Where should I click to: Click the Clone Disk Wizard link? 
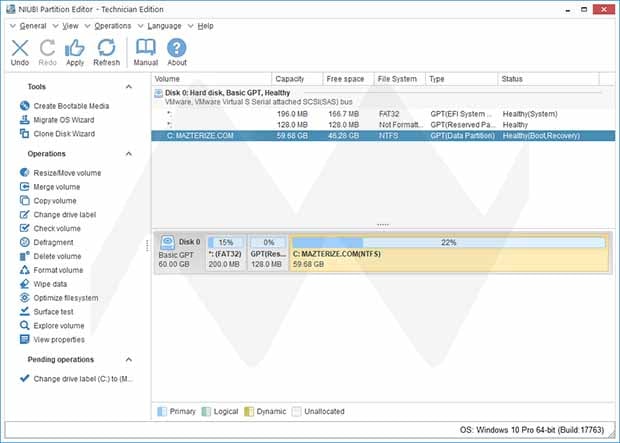click(64, 134)
